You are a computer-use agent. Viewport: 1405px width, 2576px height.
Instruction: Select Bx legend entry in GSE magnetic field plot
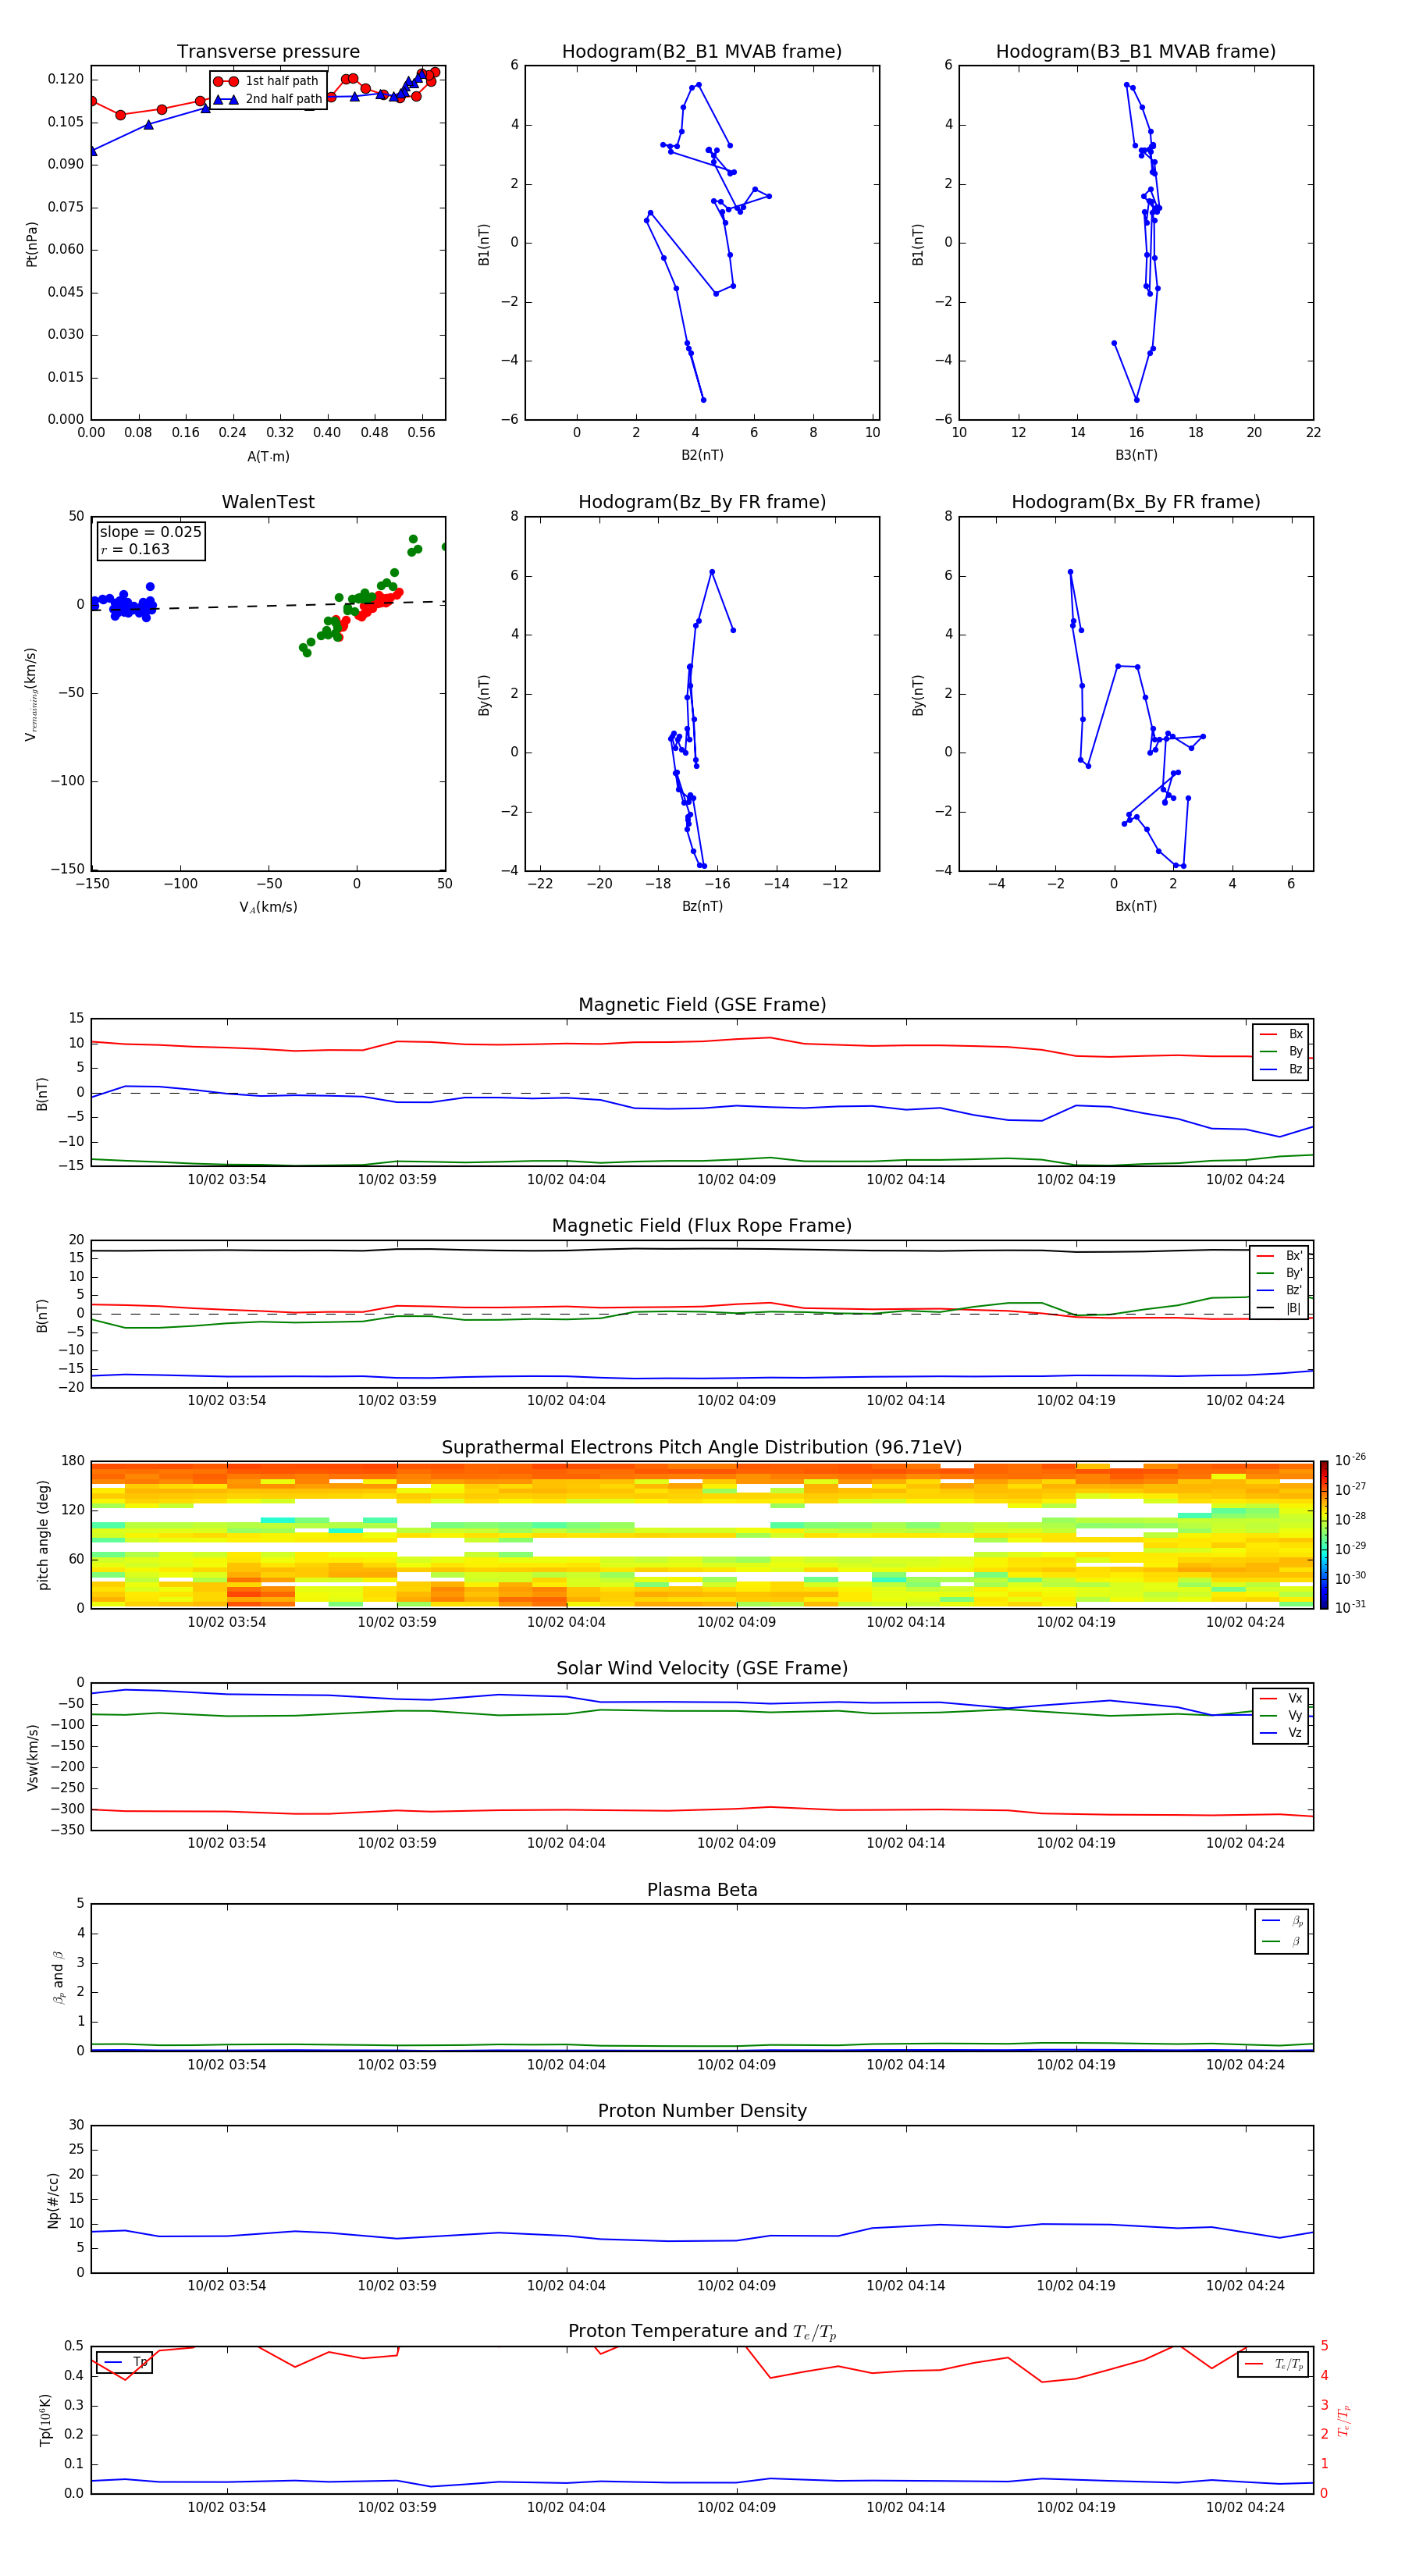[x=1282, y=1034]
